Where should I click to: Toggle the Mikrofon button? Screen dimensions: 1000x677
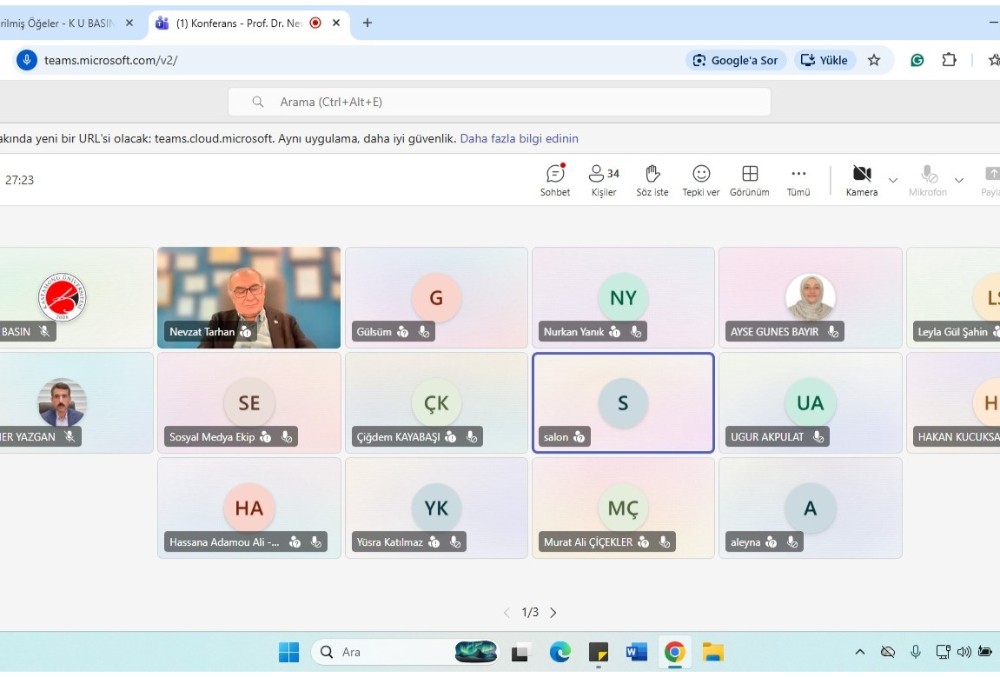pyautogui.click(x=928, y=180)
